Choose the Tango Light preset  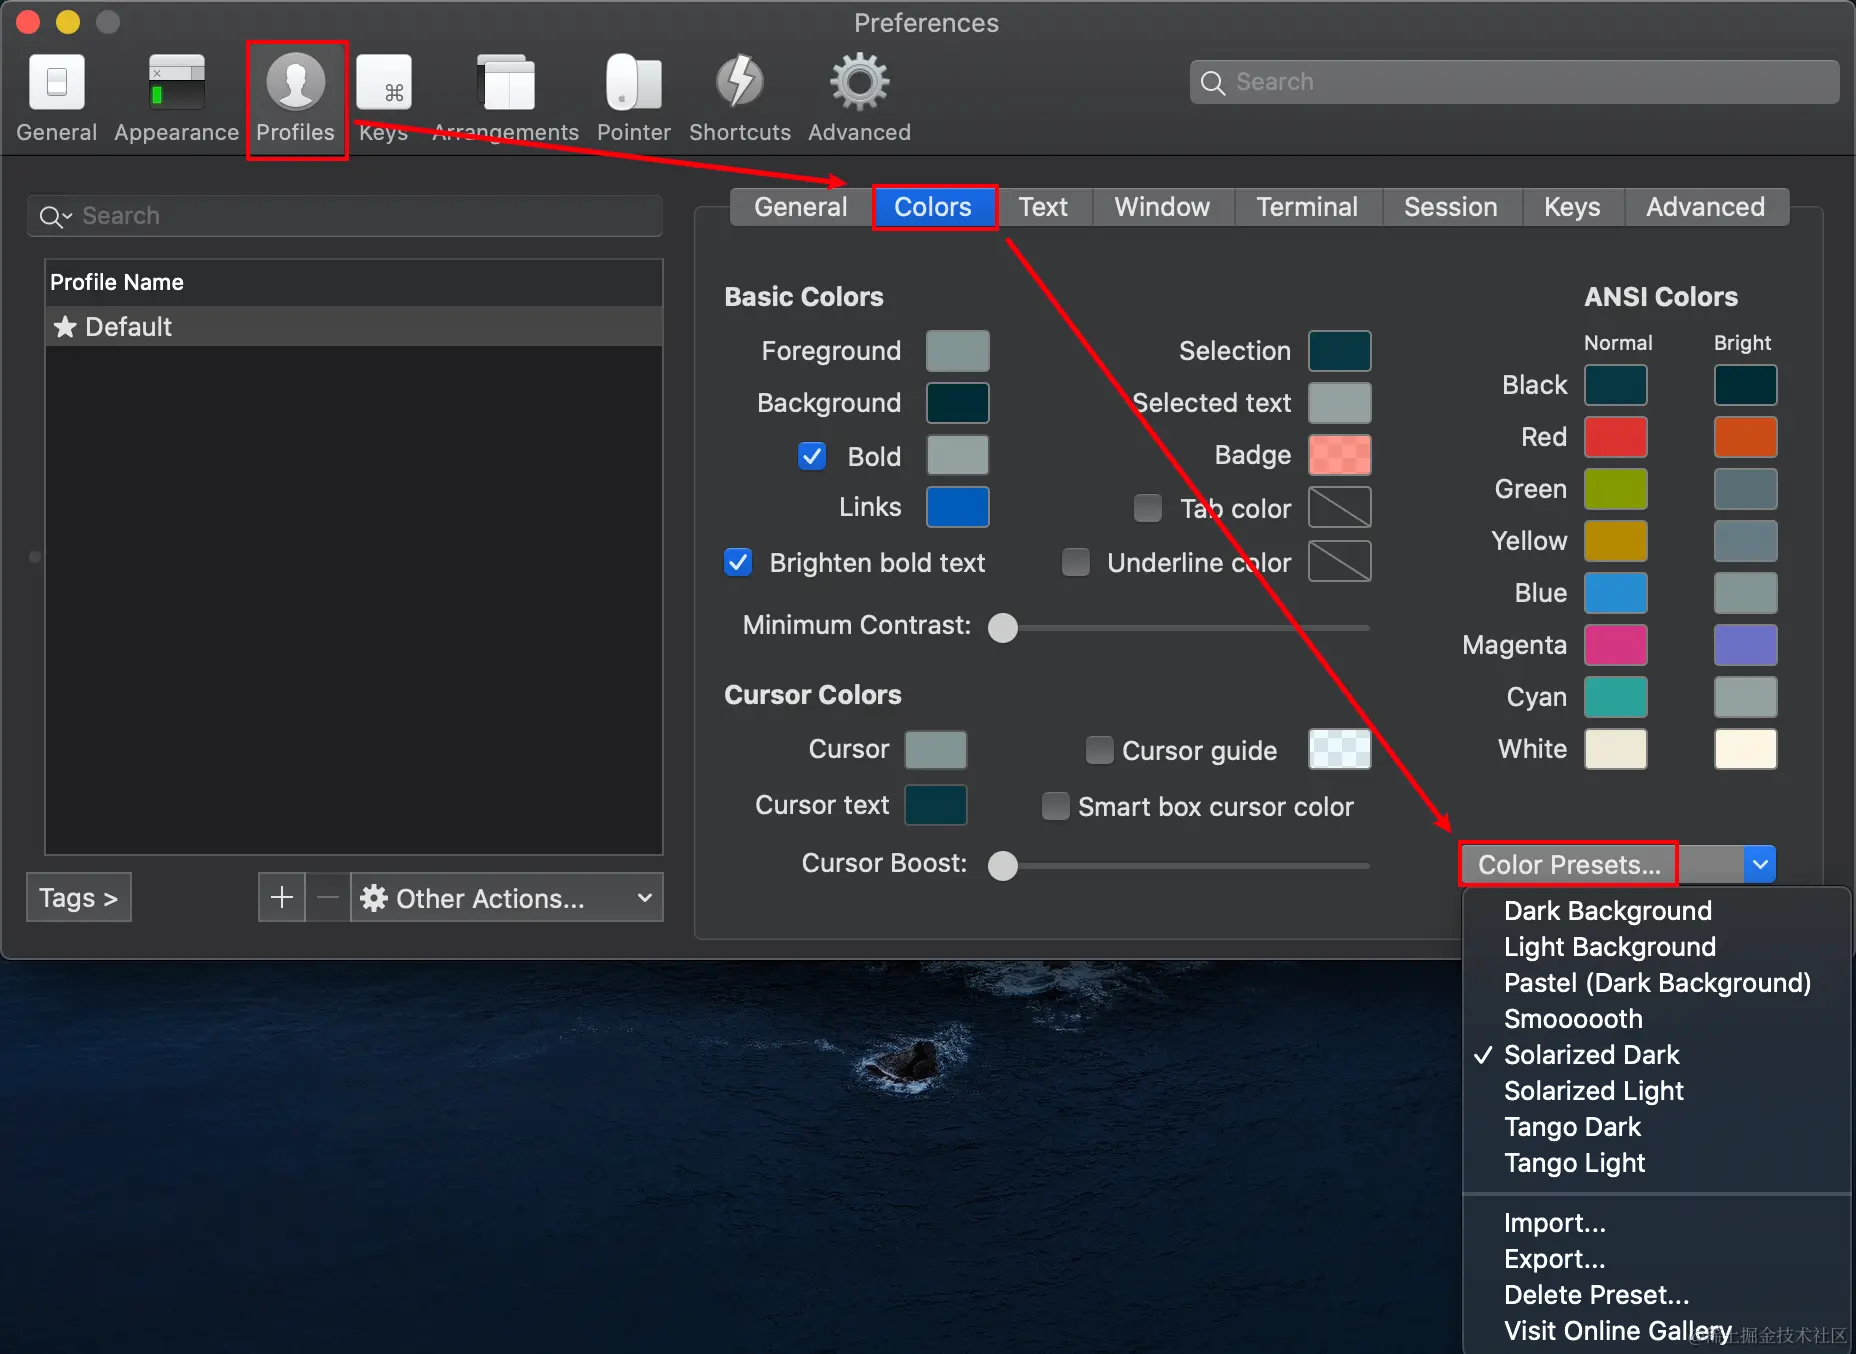coord(1656,1163)
